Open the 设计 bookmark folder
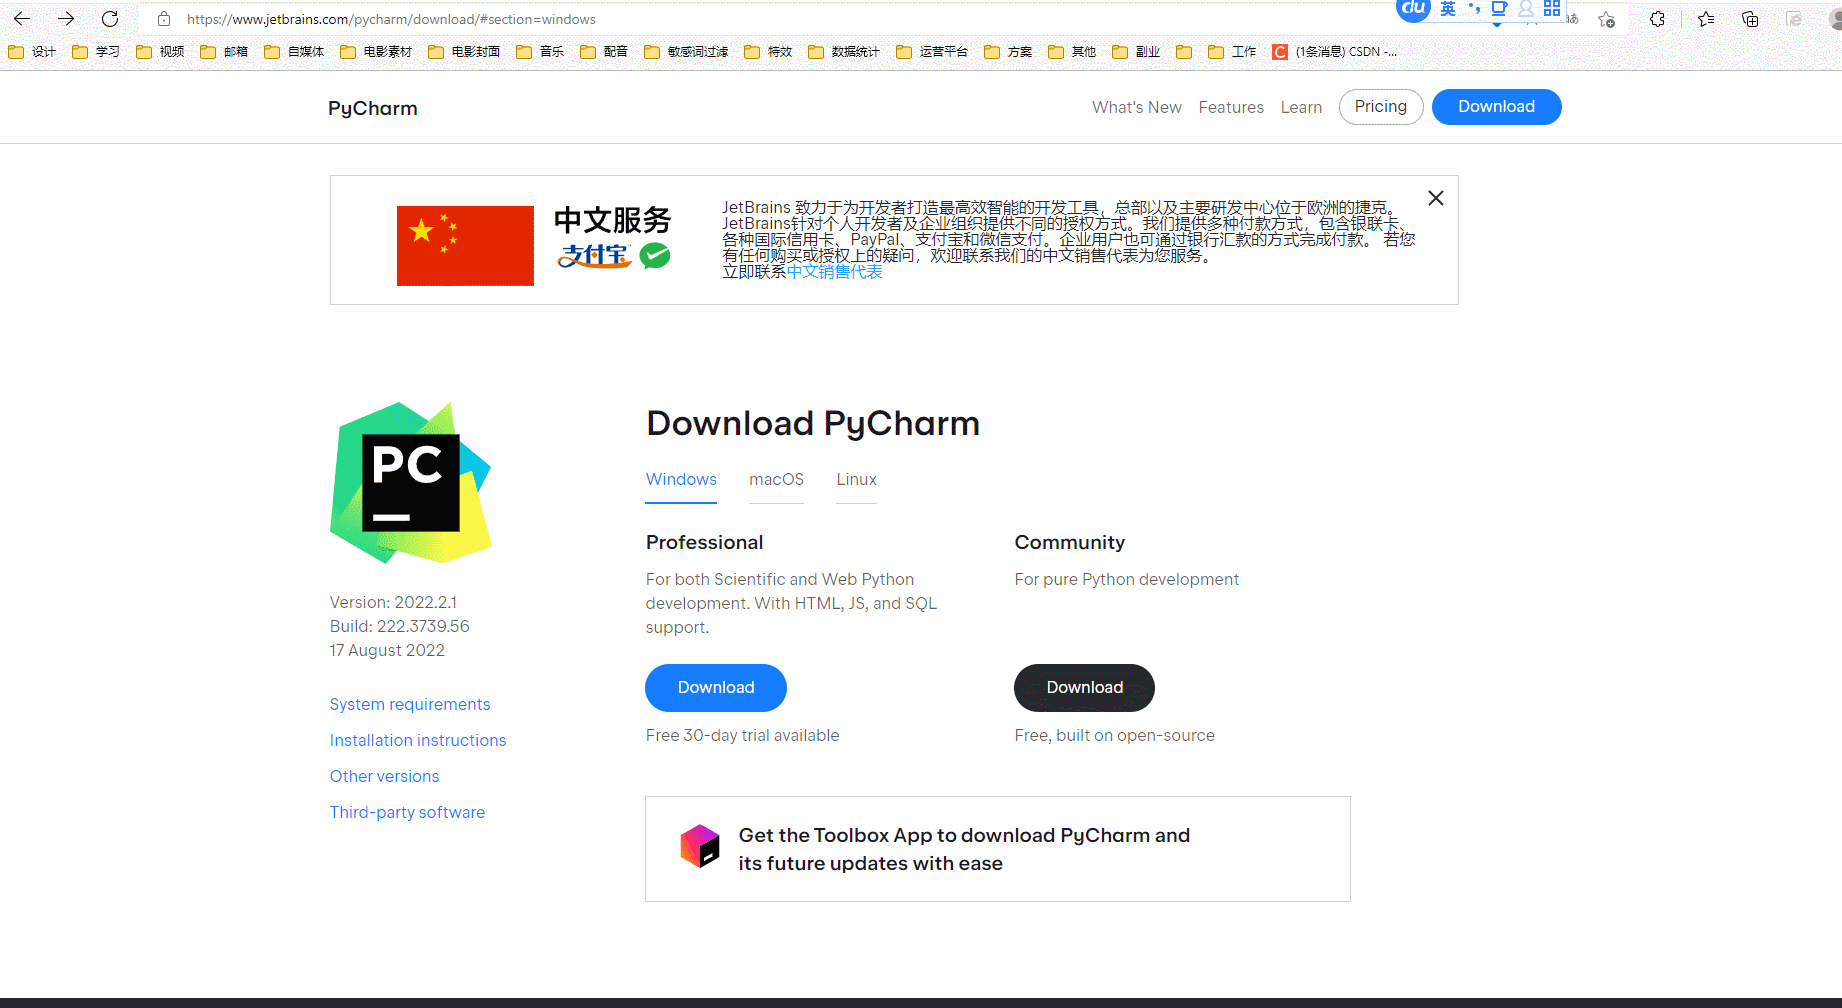This screenshot has height=1008, width=1842. [32, 52]
